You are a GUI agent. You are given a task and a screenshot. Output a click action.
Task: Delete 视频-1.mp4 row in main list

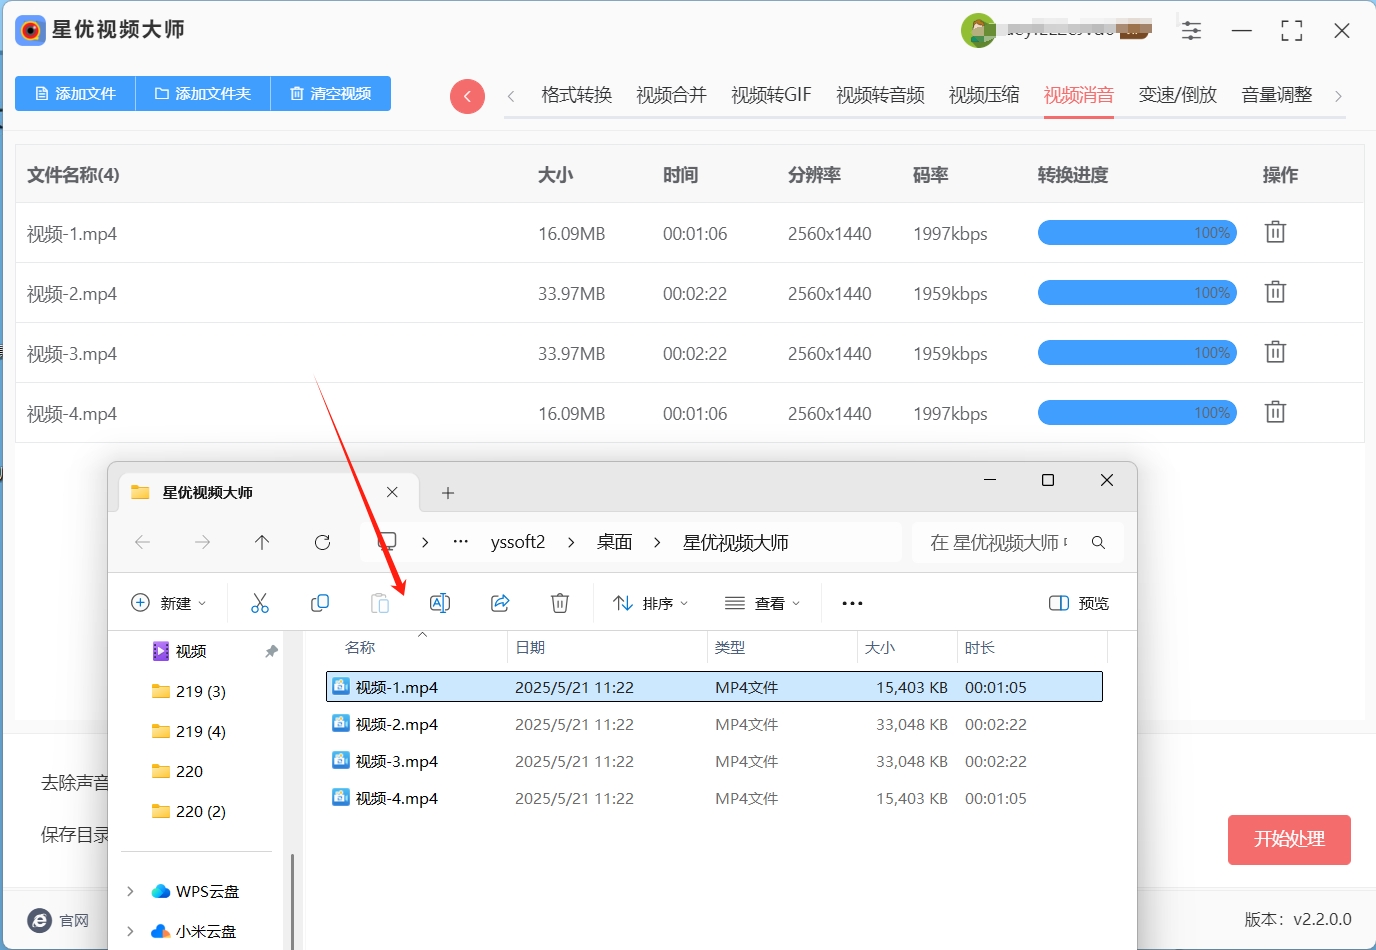click(1275, 233)
